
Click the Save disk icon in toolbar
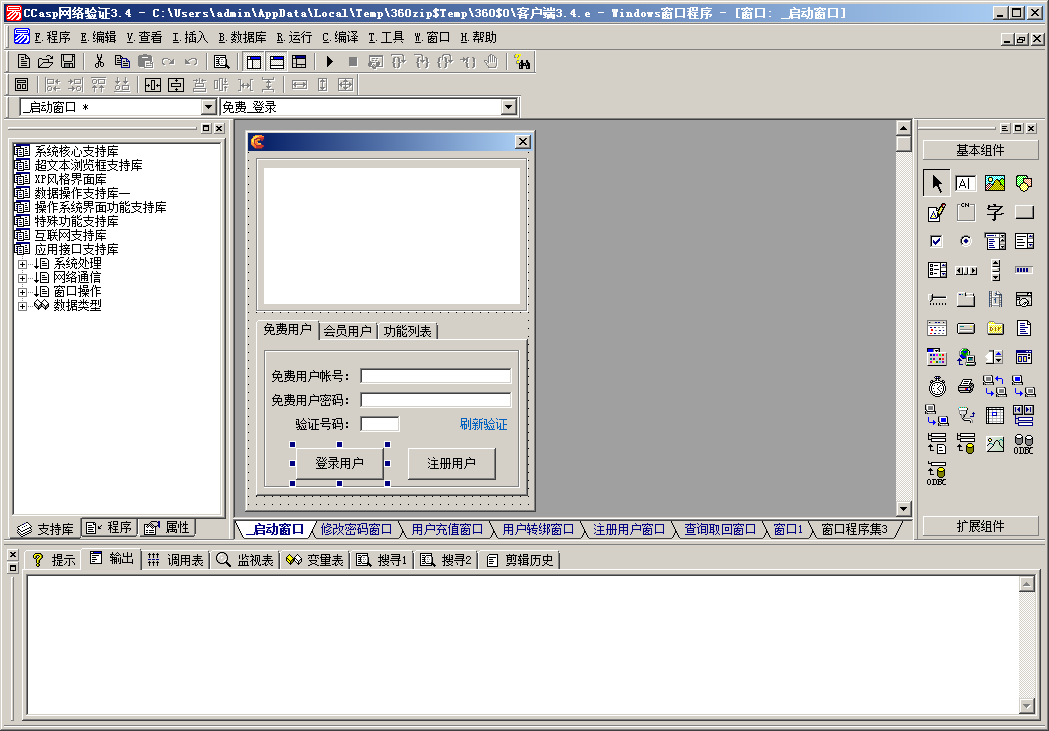pos(68,62)
